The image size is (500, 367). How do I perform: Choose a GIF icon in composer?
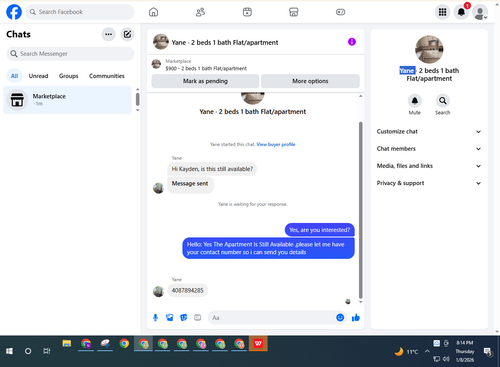point(198,318)
